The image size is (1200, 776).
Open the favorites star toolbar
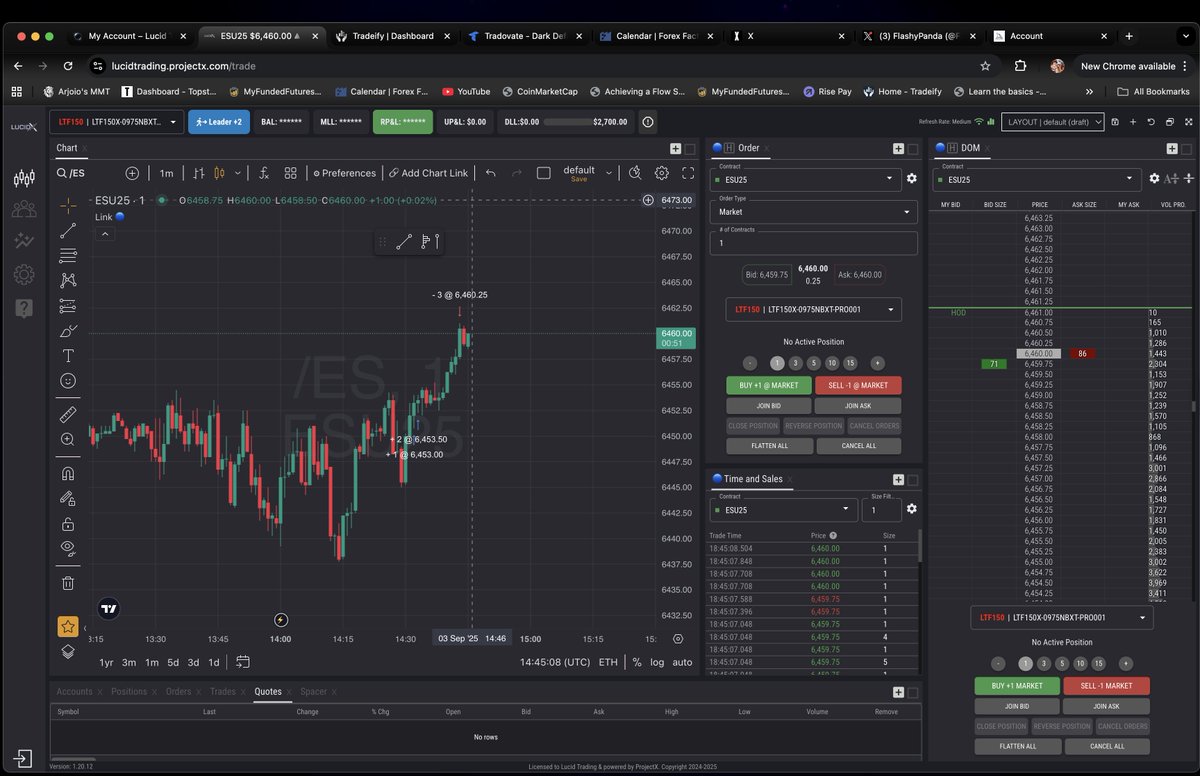point(67,626)
